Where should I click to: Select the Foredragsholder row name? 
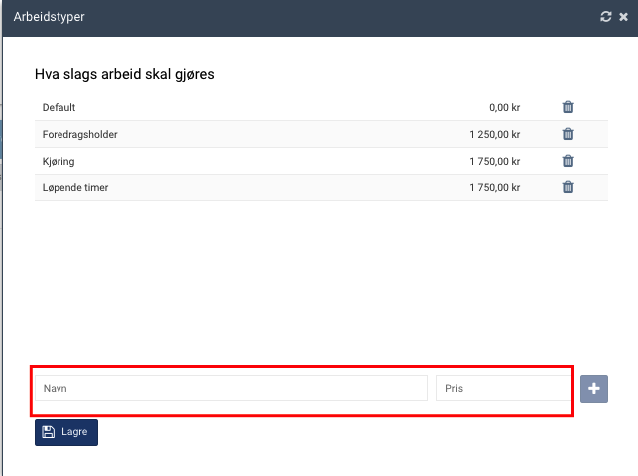[81, 134]
